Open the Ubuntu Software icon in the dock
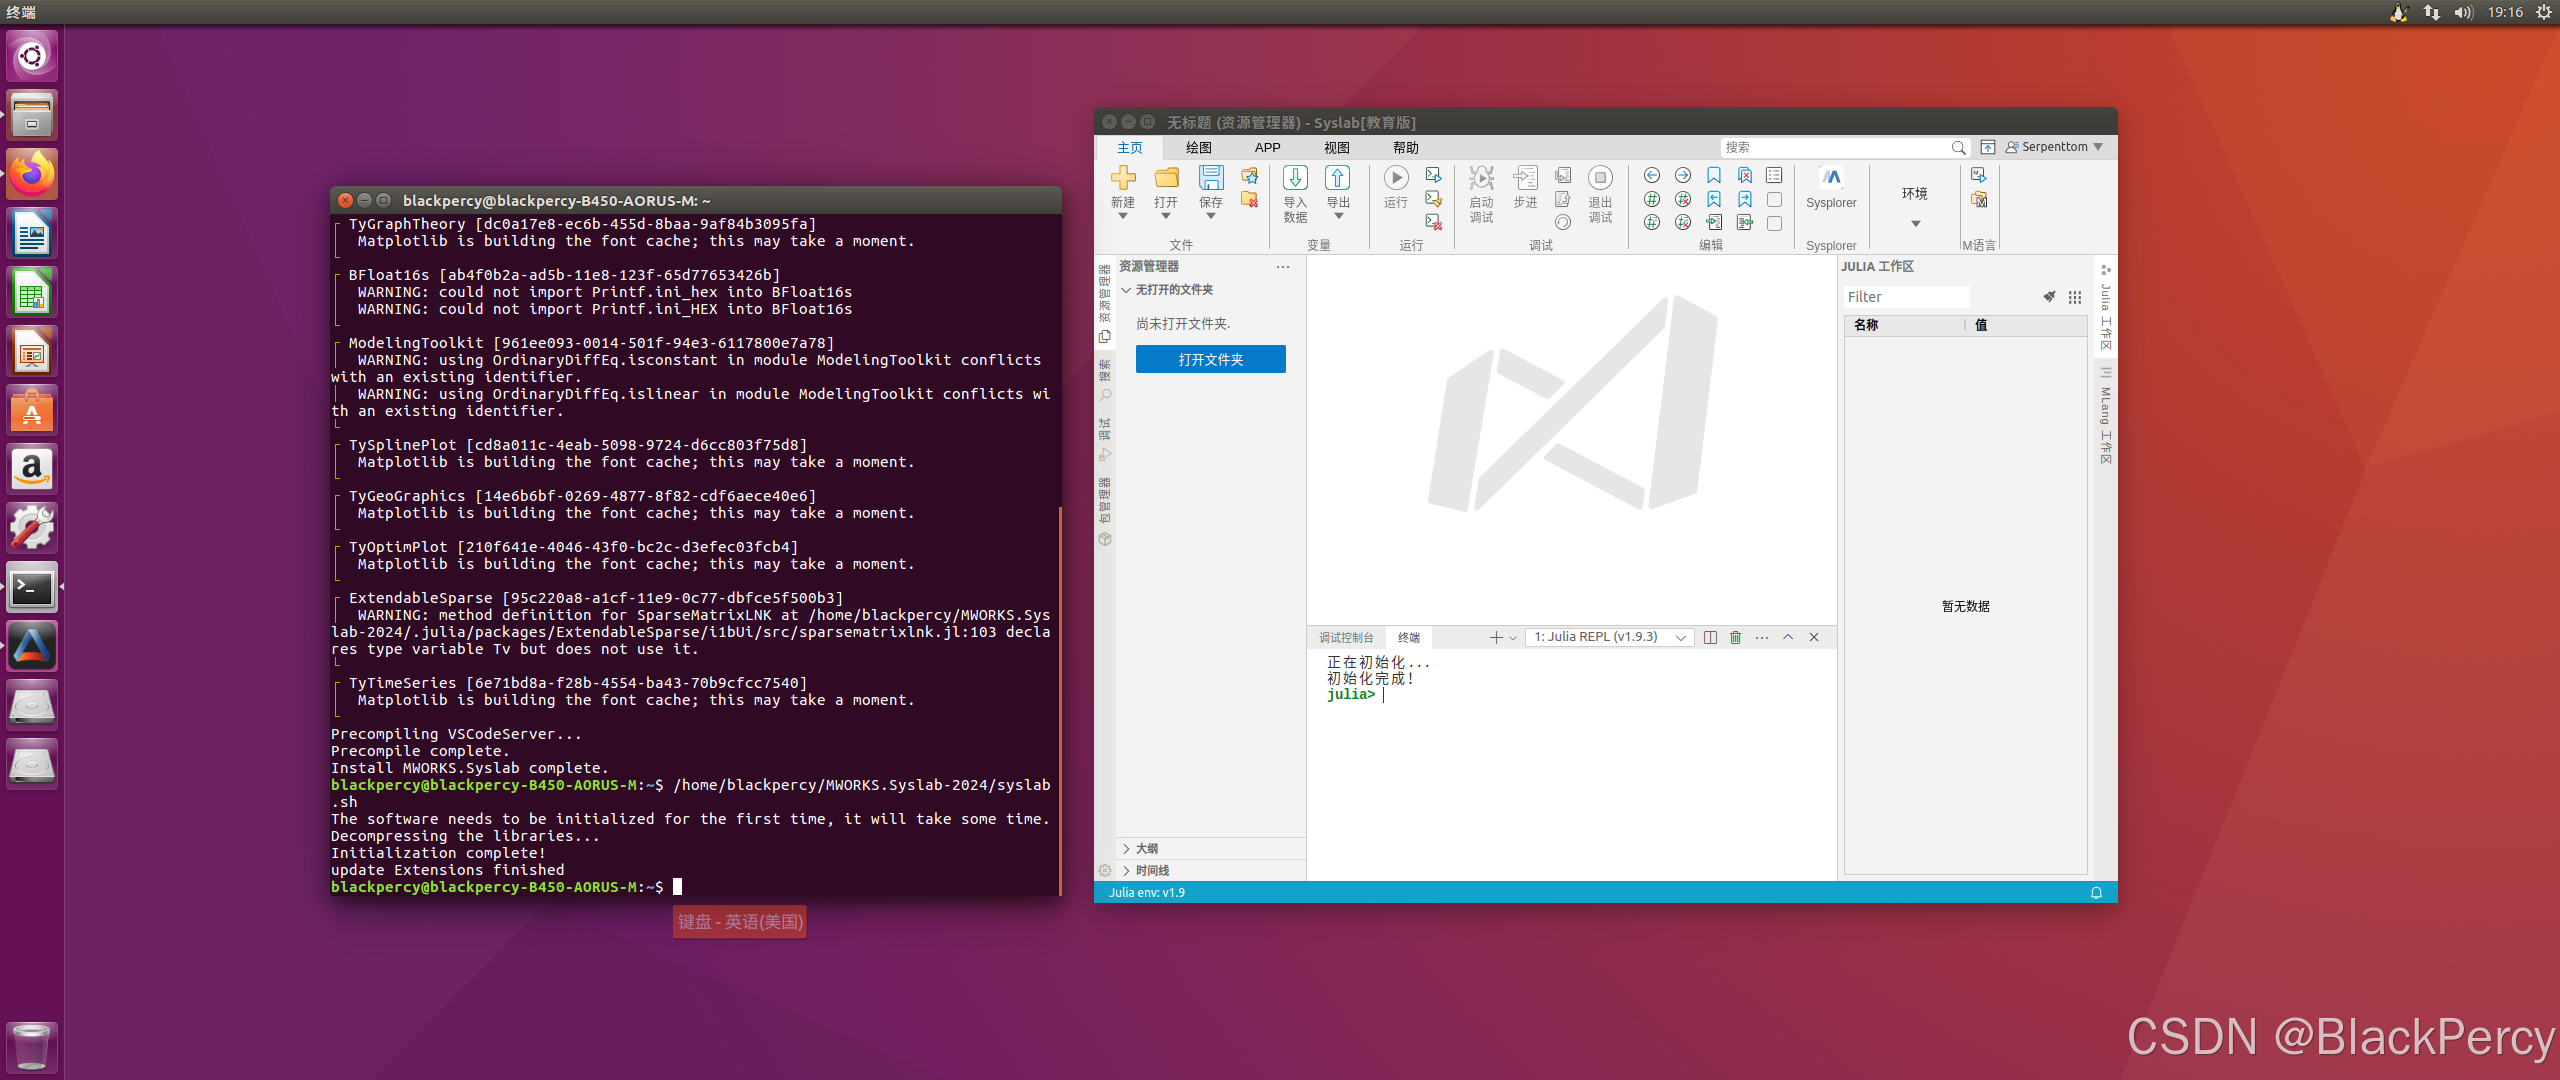 pos(32,411)
